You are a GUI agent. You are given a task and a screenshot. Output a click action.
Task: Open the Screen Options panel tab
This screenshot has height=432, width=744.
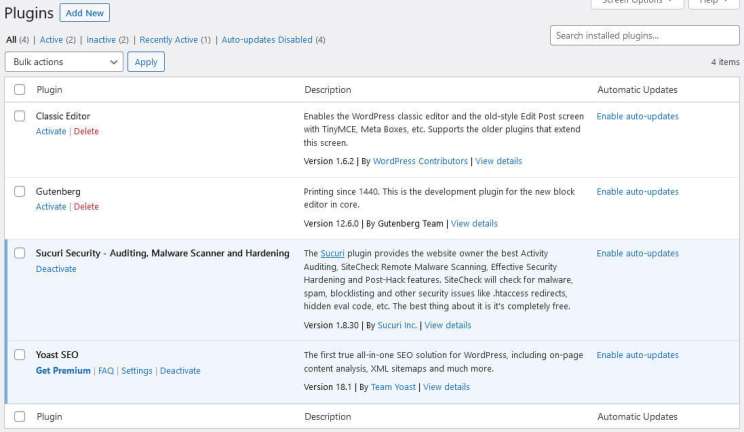point(637,3)
